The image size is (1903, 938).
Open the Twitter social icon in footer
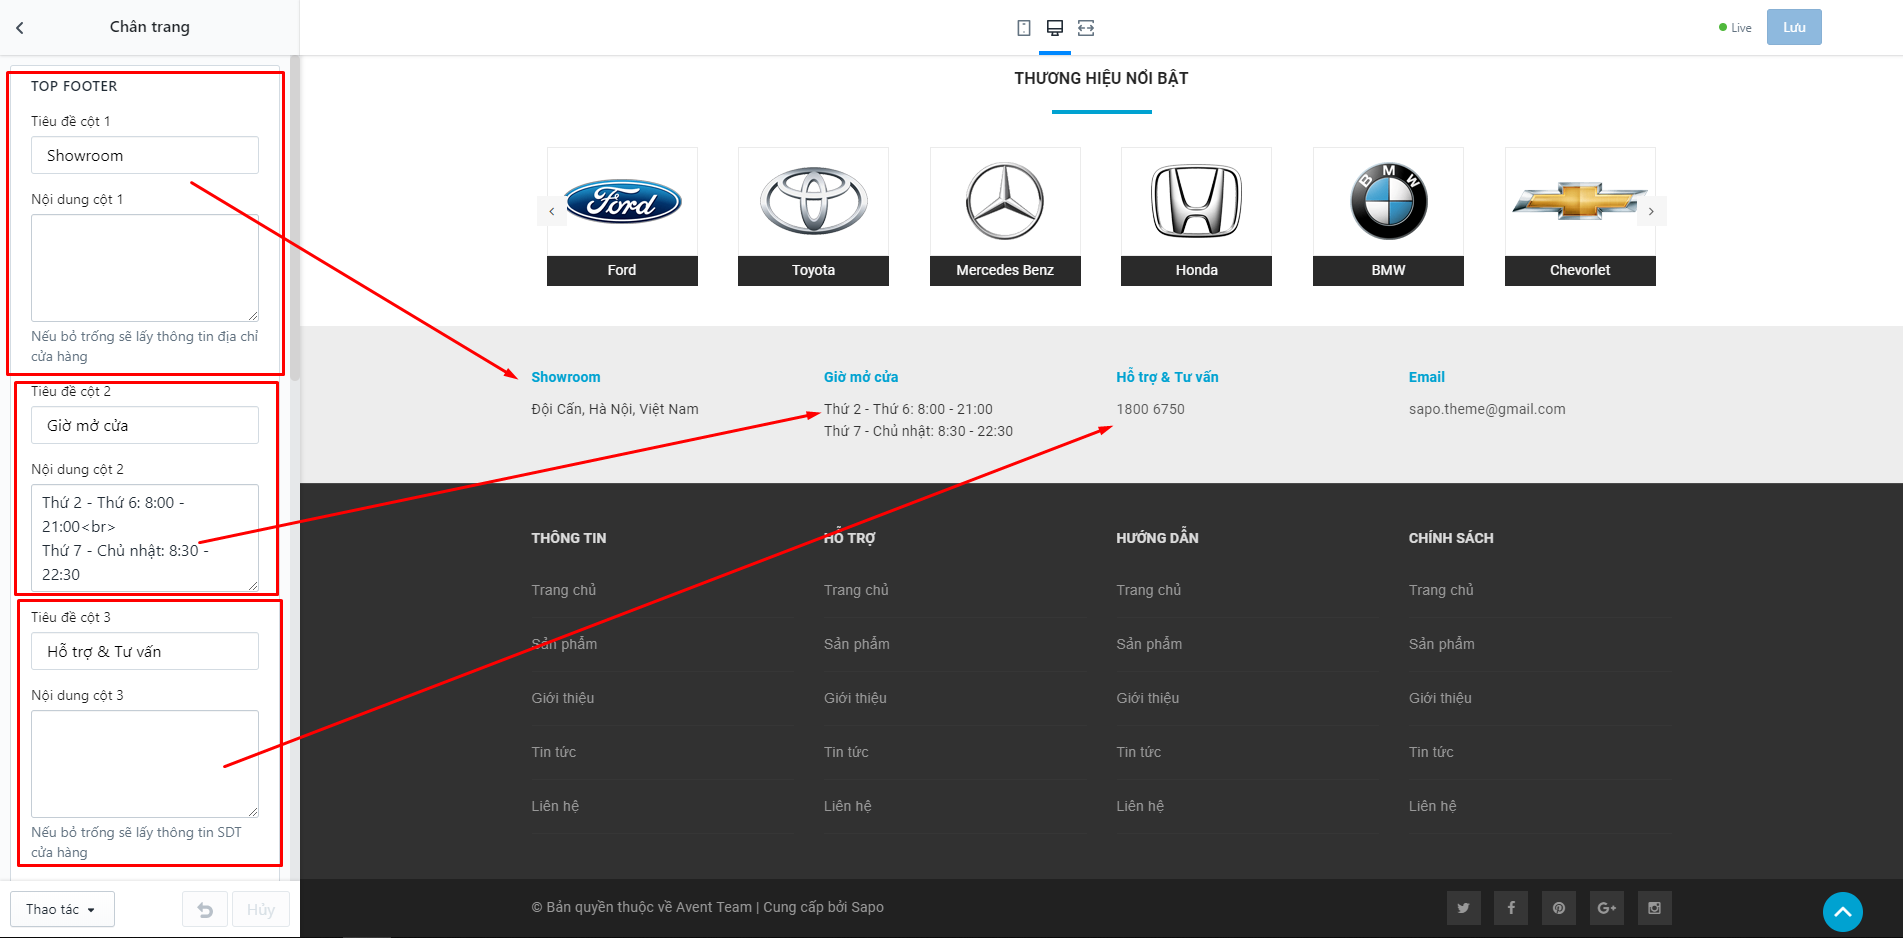[x=1463, y=908]
